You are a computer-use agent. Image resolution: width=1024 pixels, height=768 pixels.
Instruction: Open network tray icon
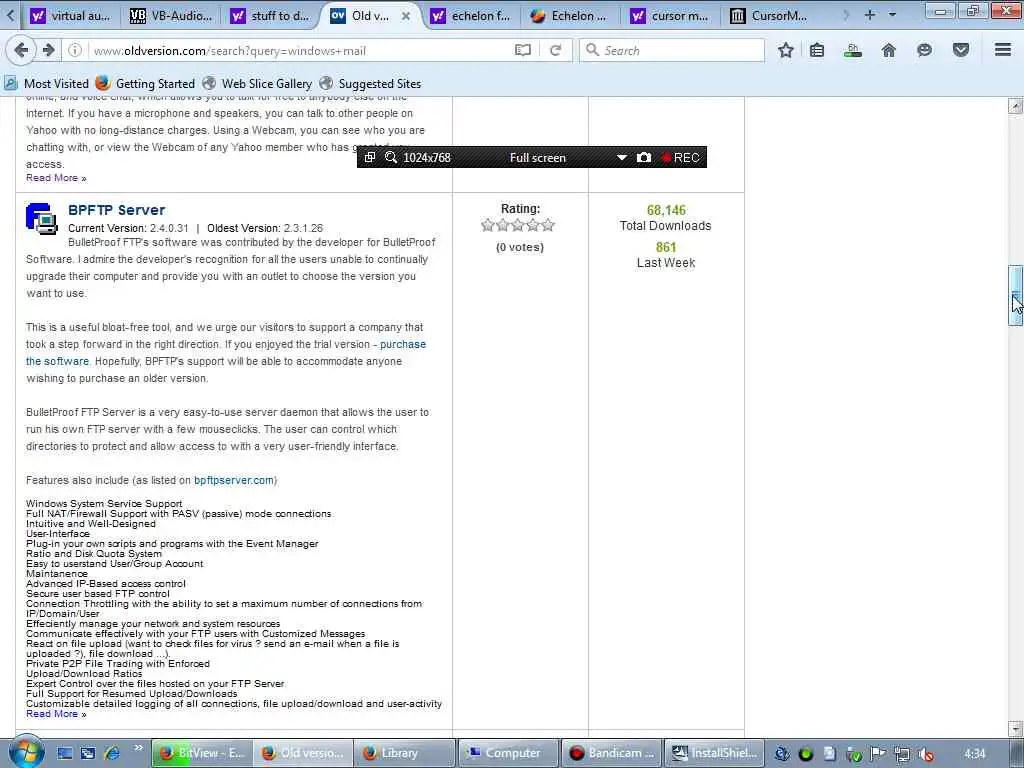(x=902, y=754)
